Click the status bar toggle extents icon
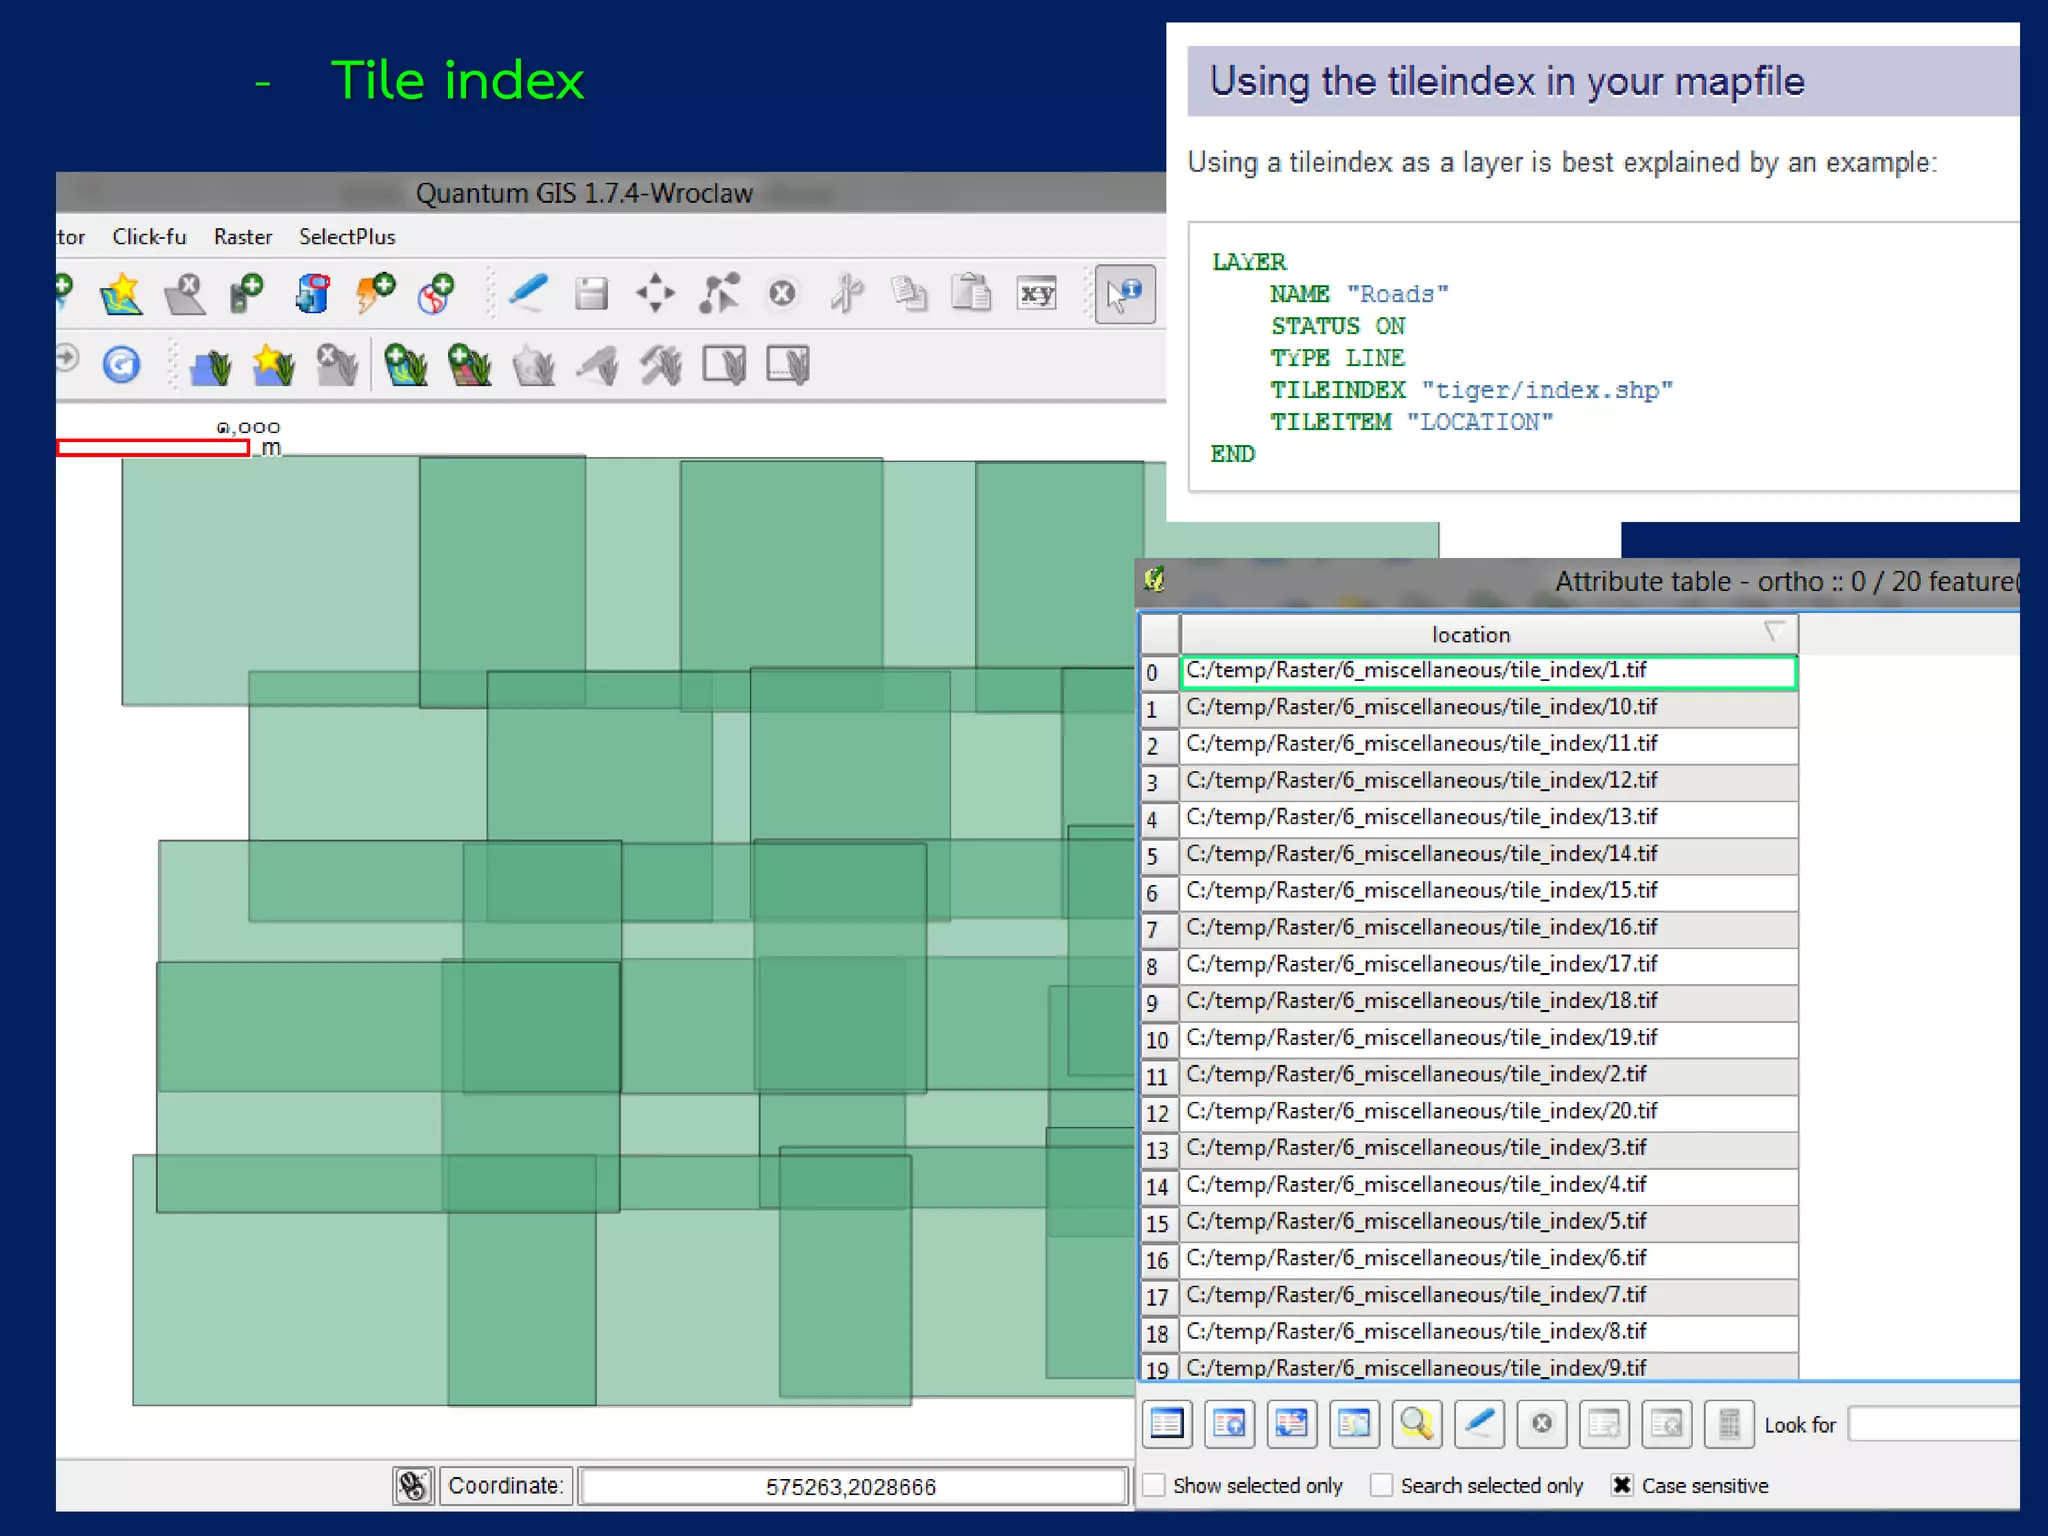 (413, 1486)
